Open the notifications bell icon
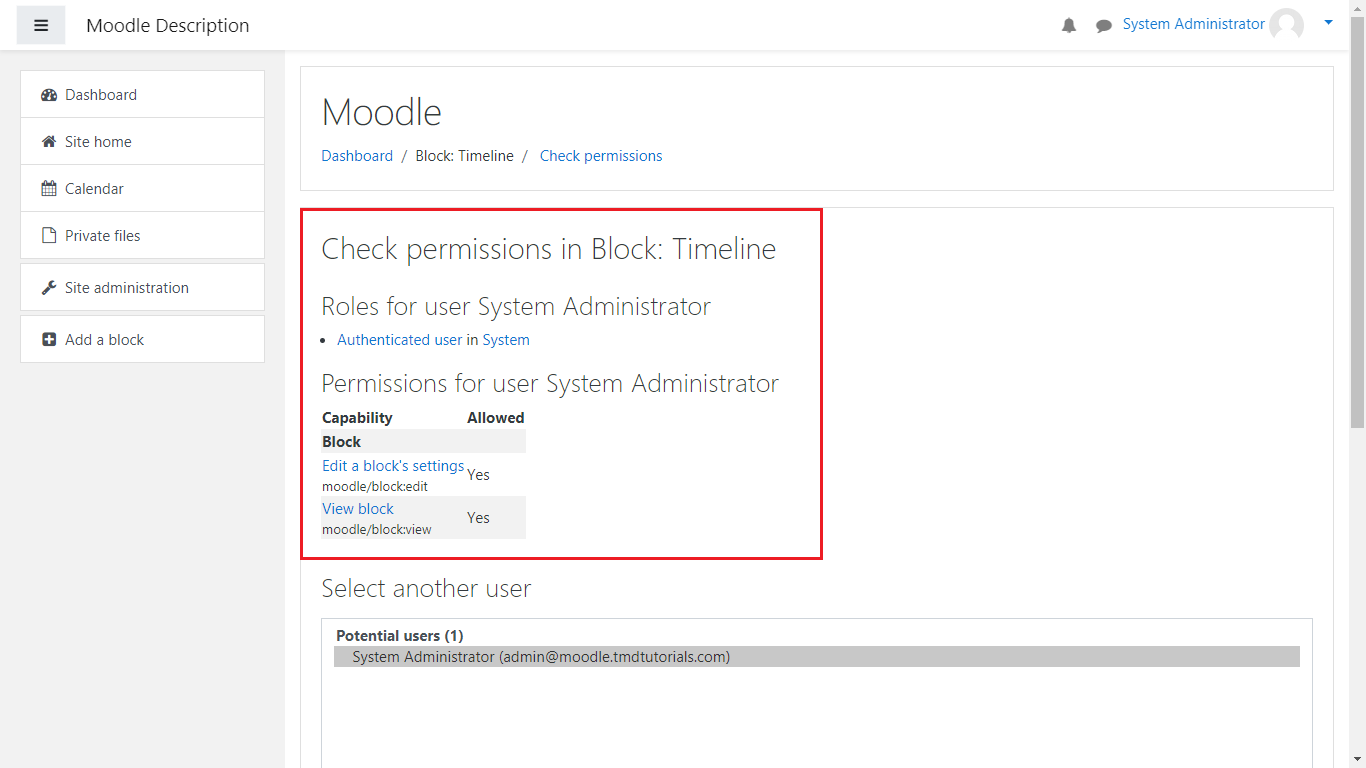Viewport: 1366px width, 768px height. [x=1069, y=26]
